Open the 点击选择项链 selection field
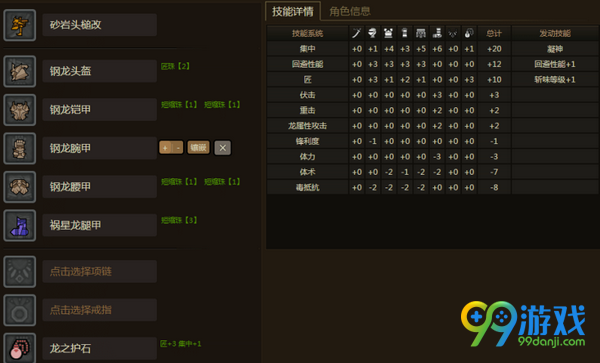The image size is (600, 363). click(99, 272)
